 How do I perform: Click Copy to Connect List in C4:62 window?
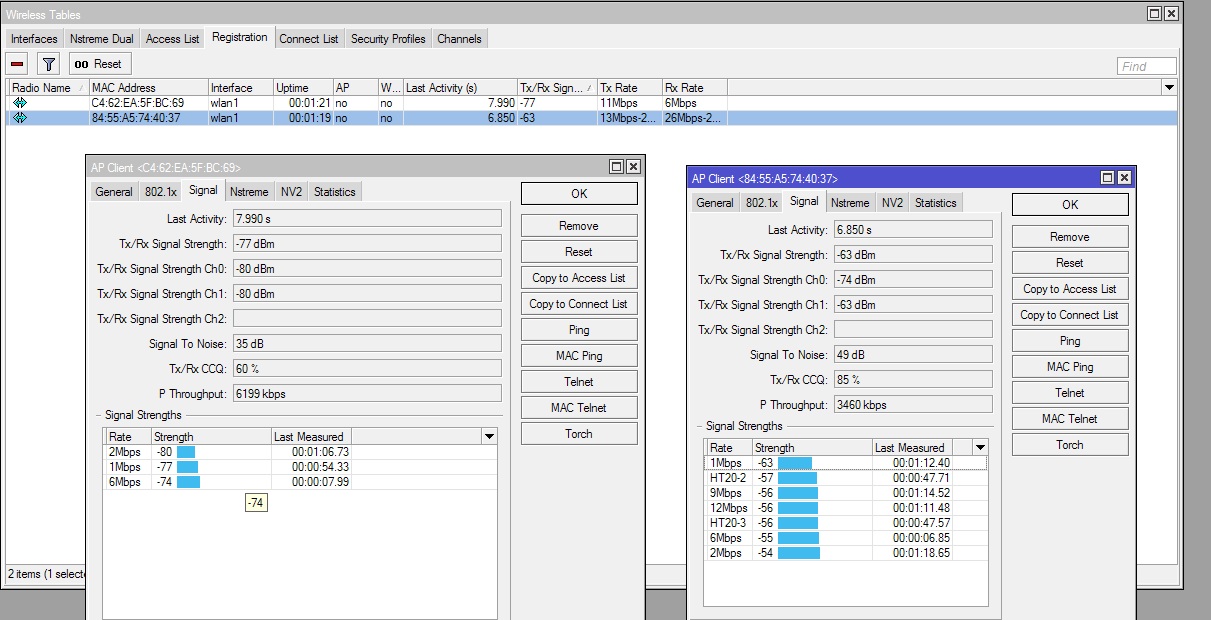click(x=579, y=304)
